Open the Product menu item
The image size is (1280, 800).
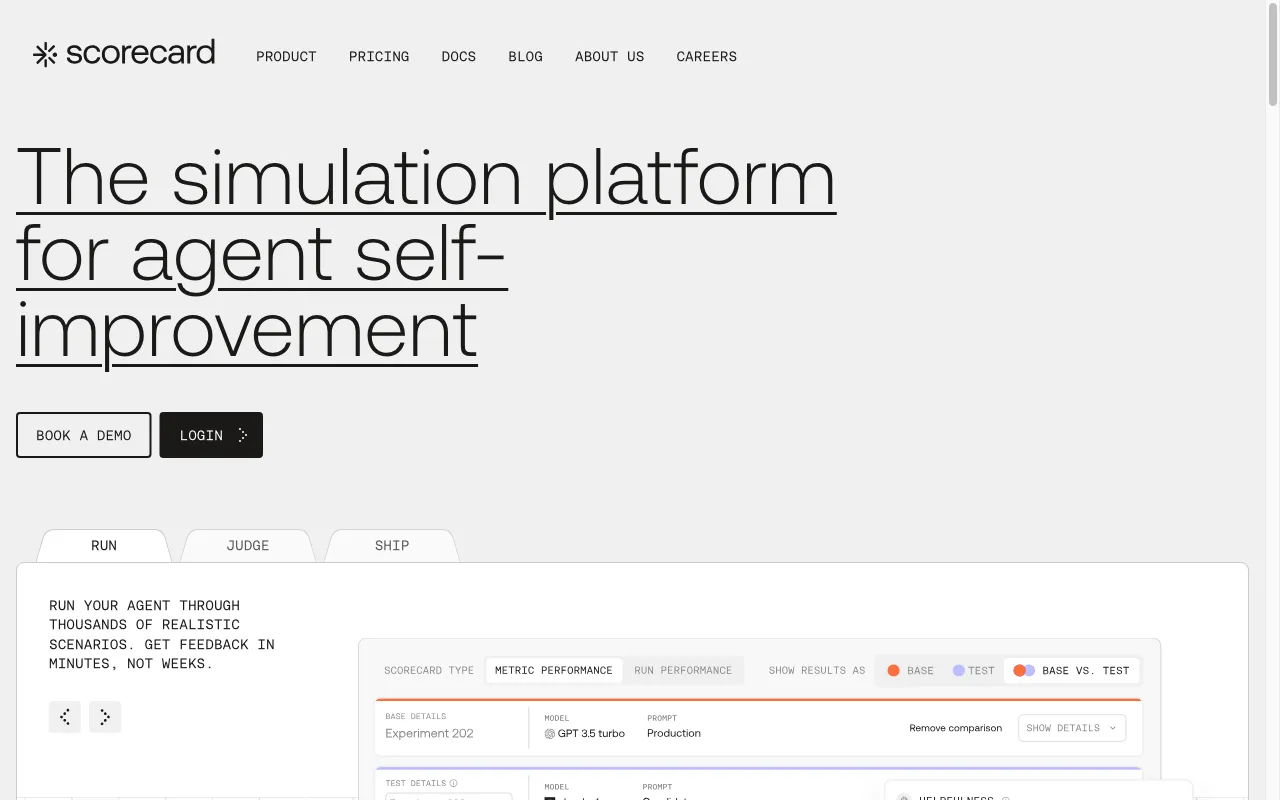(x=286, y=57)
